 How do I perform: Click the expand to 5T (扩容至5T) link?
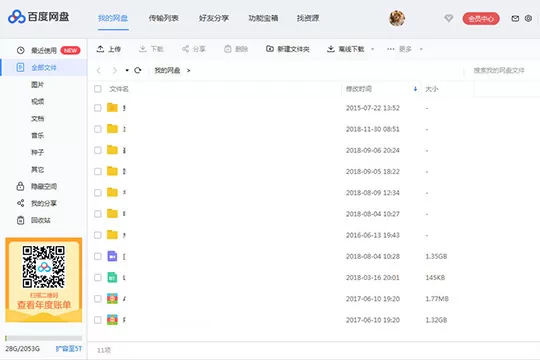(69, 349)
